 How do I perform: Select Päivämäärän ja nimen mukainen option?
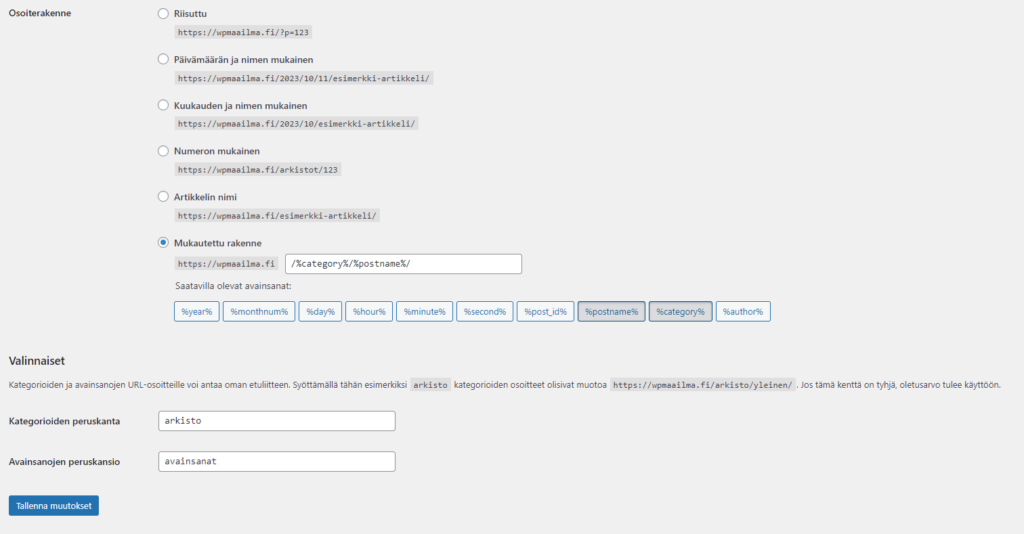pyautogui.click(x=163, y=59)
